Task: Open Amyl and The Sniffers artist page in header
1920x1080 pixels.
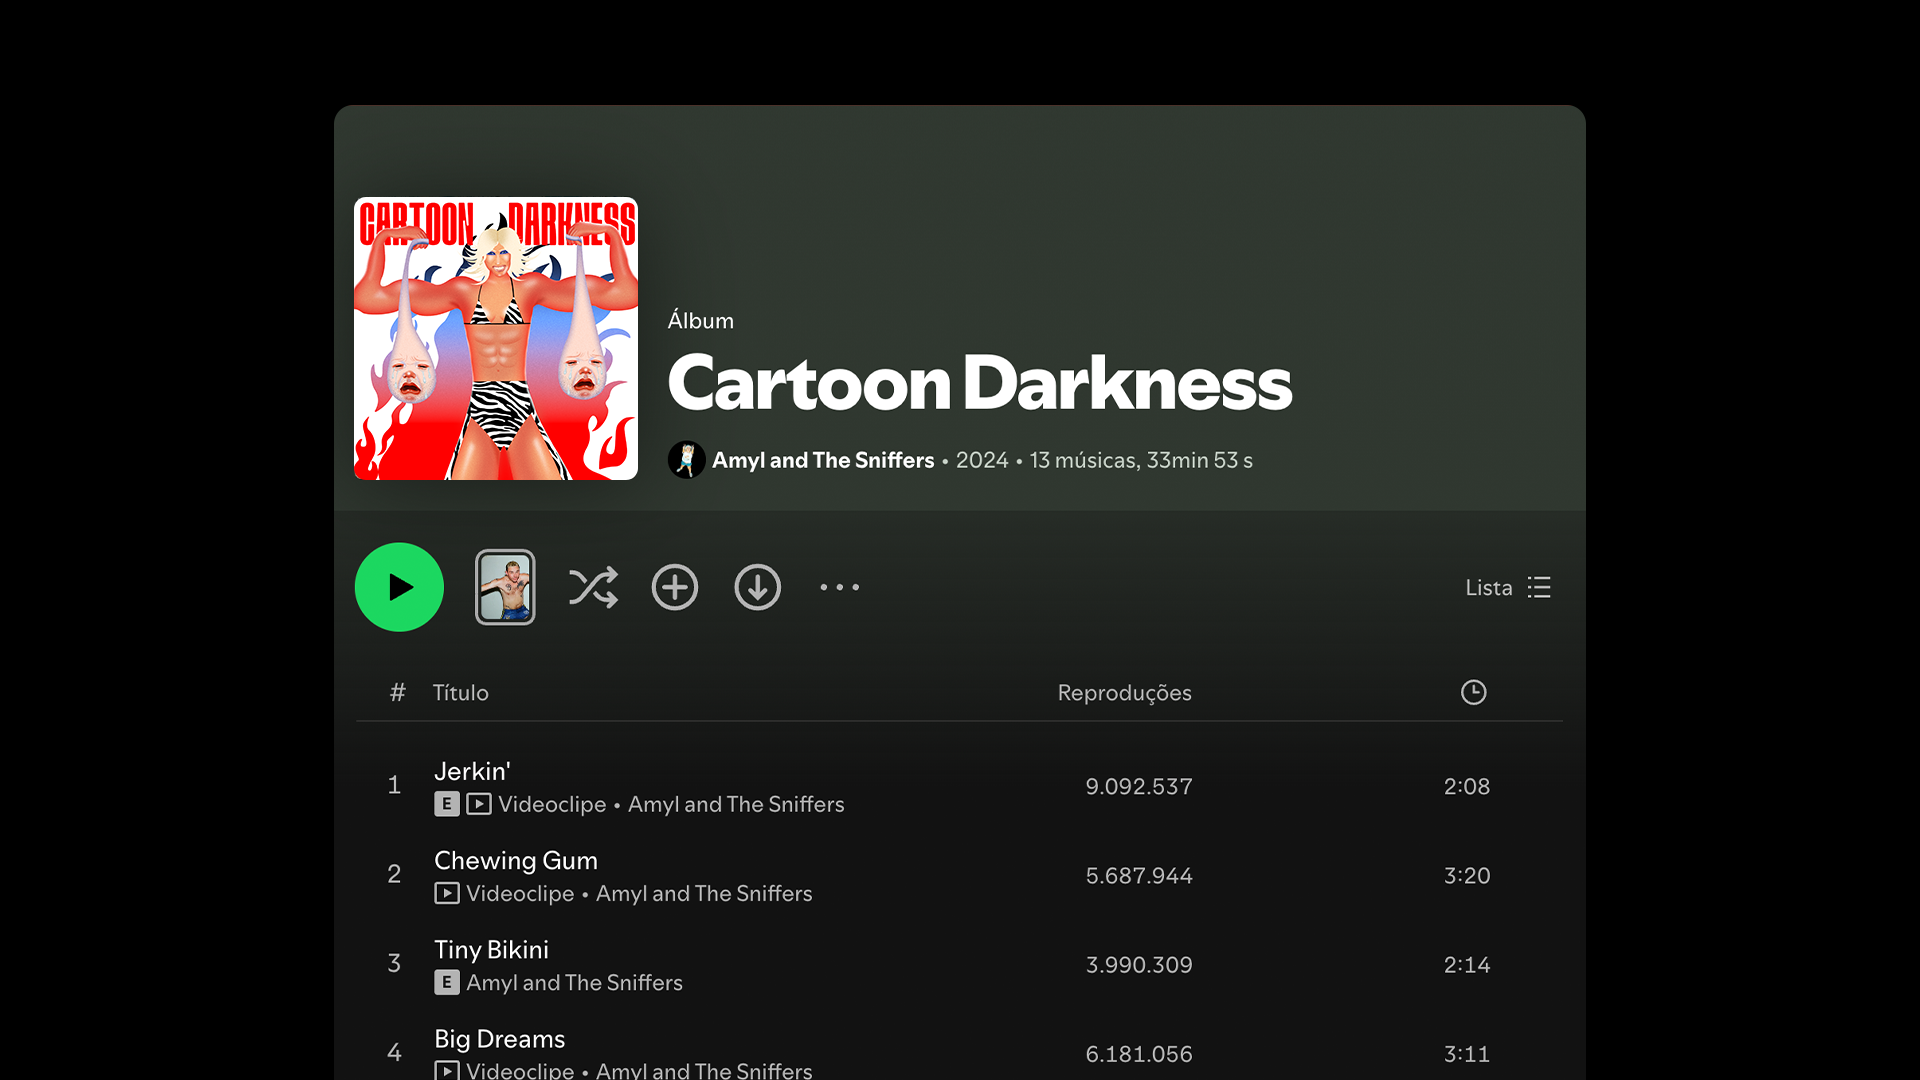Action: click(x=823, y=460)
